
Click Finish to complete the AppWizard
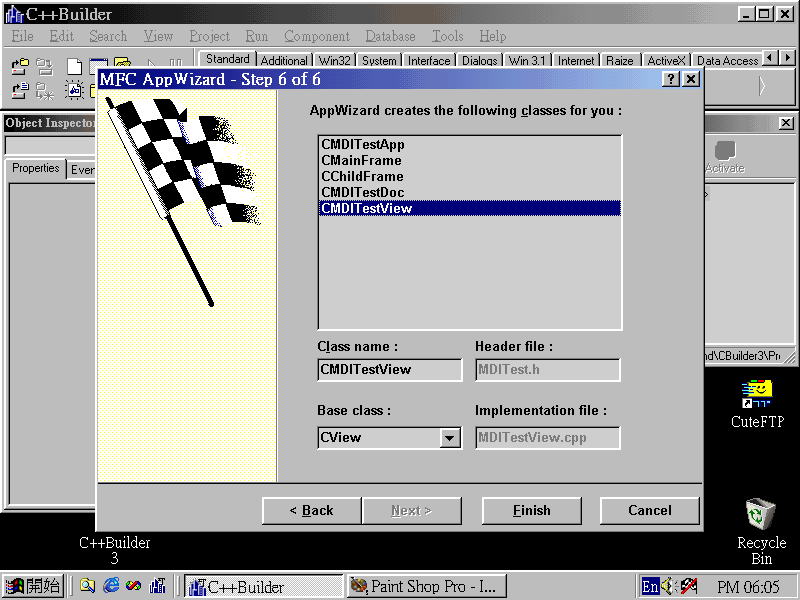pyautogui.click(x=532, y=511)
